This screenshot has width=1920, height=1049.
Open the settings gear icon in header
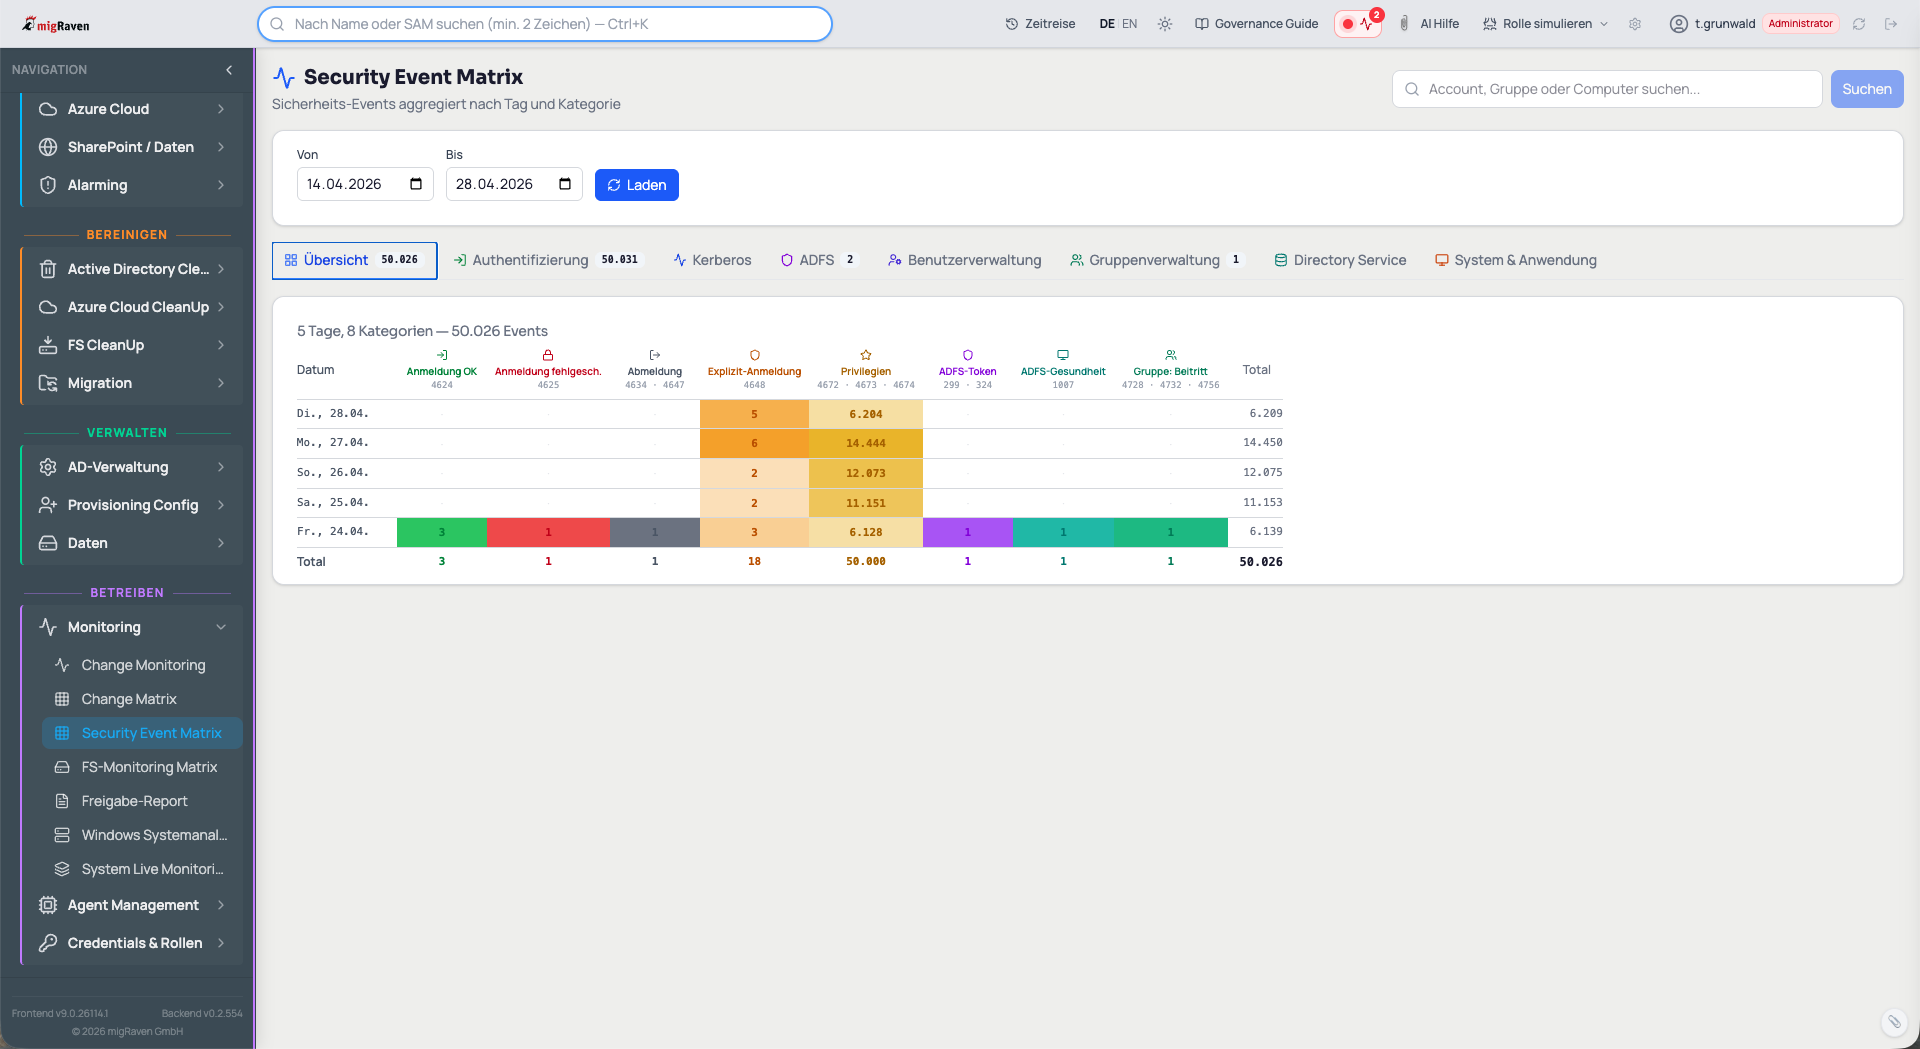[x=1635, y=24]
